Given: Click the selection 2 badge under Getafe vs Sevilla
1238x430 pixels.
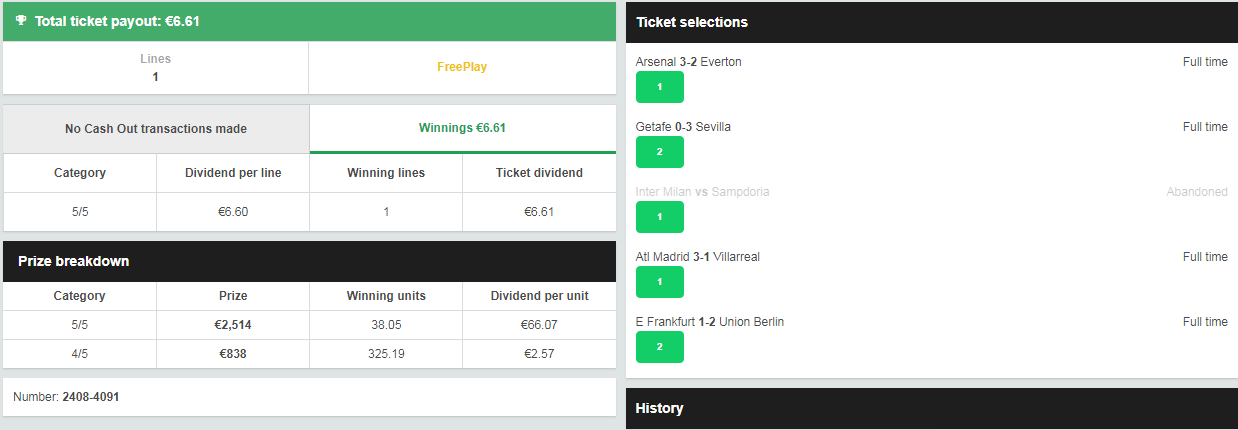Looking at the screenshot, I should [x=659, y=152].
